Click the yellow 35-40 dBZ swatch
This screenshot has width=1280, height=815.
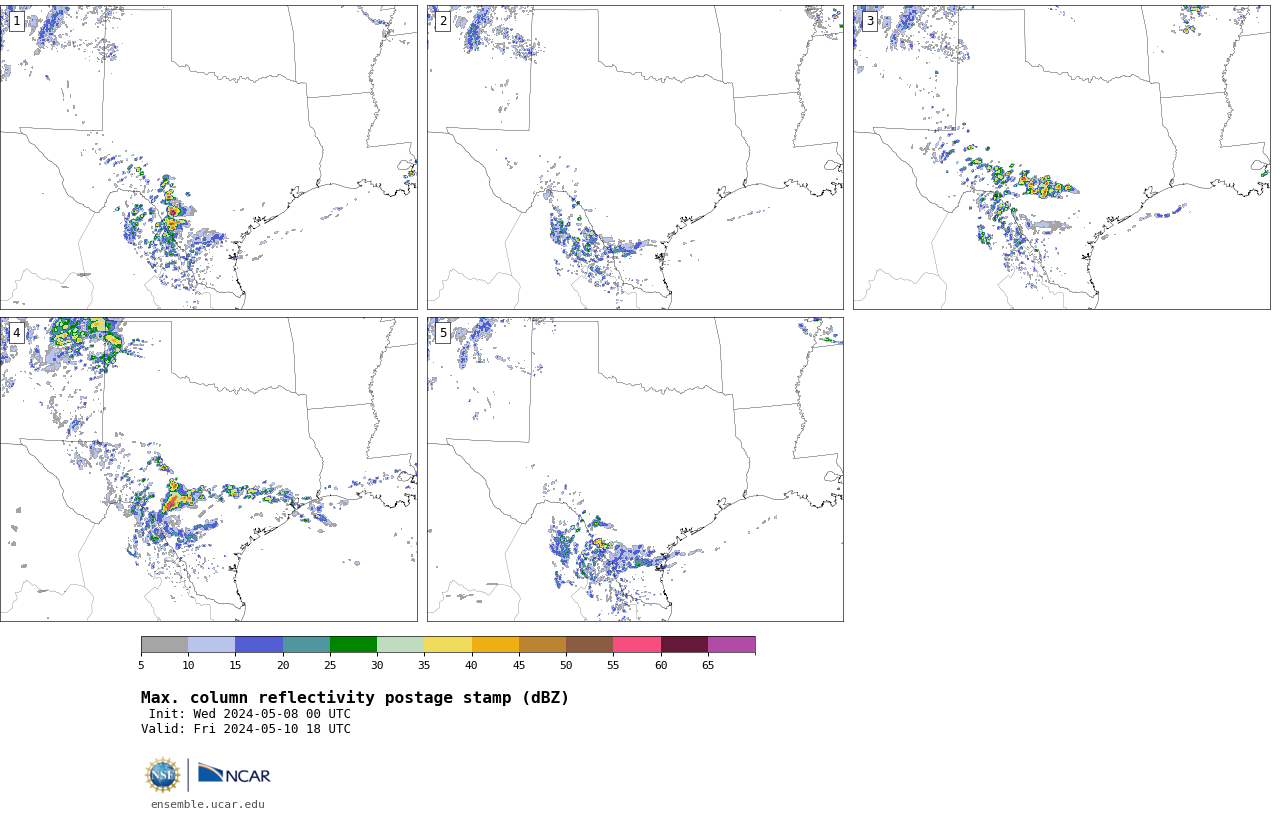447,644
